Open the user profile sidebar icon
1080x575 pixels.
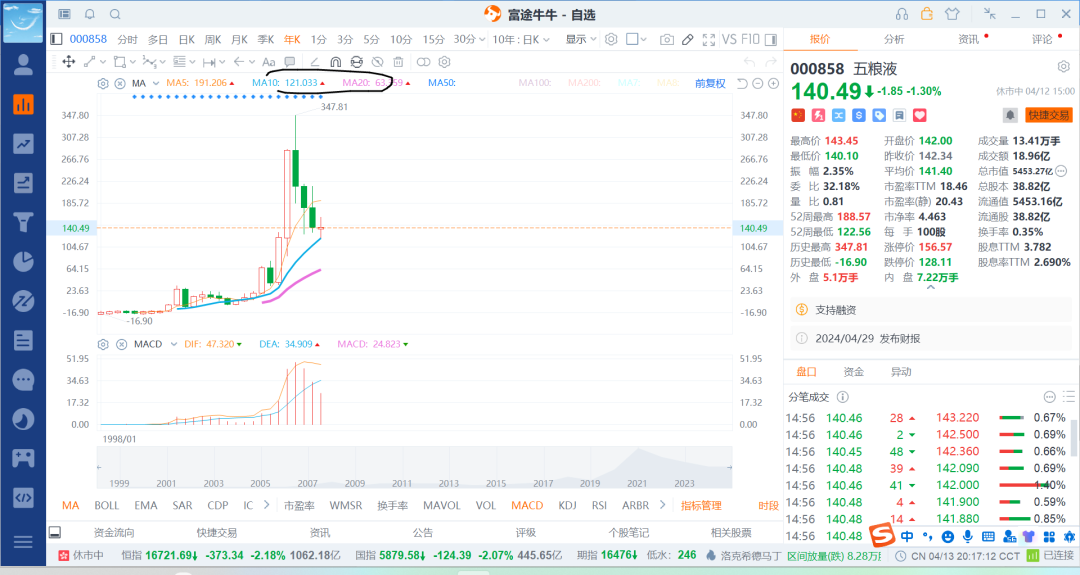(23, 65)
